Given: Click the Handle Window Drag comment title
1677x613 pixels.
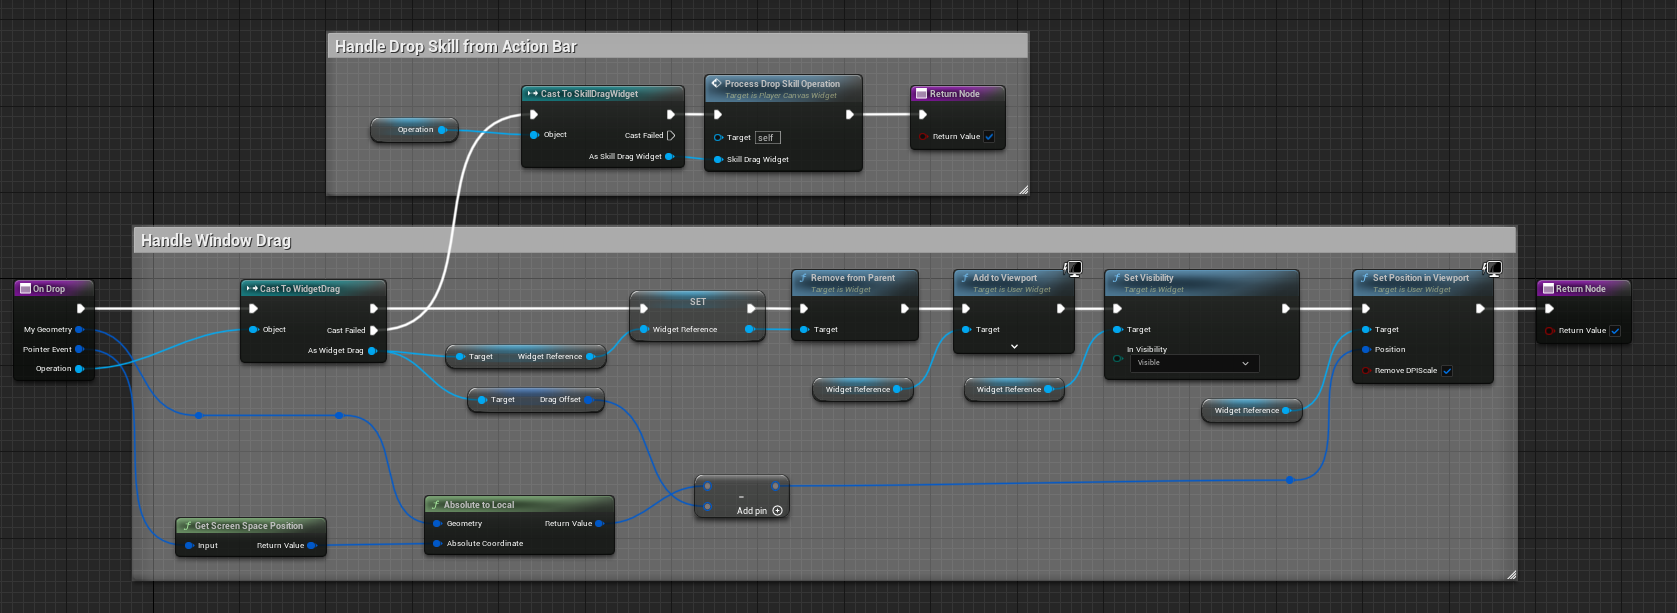Looking at the screenshot, I should pos(216,240).
